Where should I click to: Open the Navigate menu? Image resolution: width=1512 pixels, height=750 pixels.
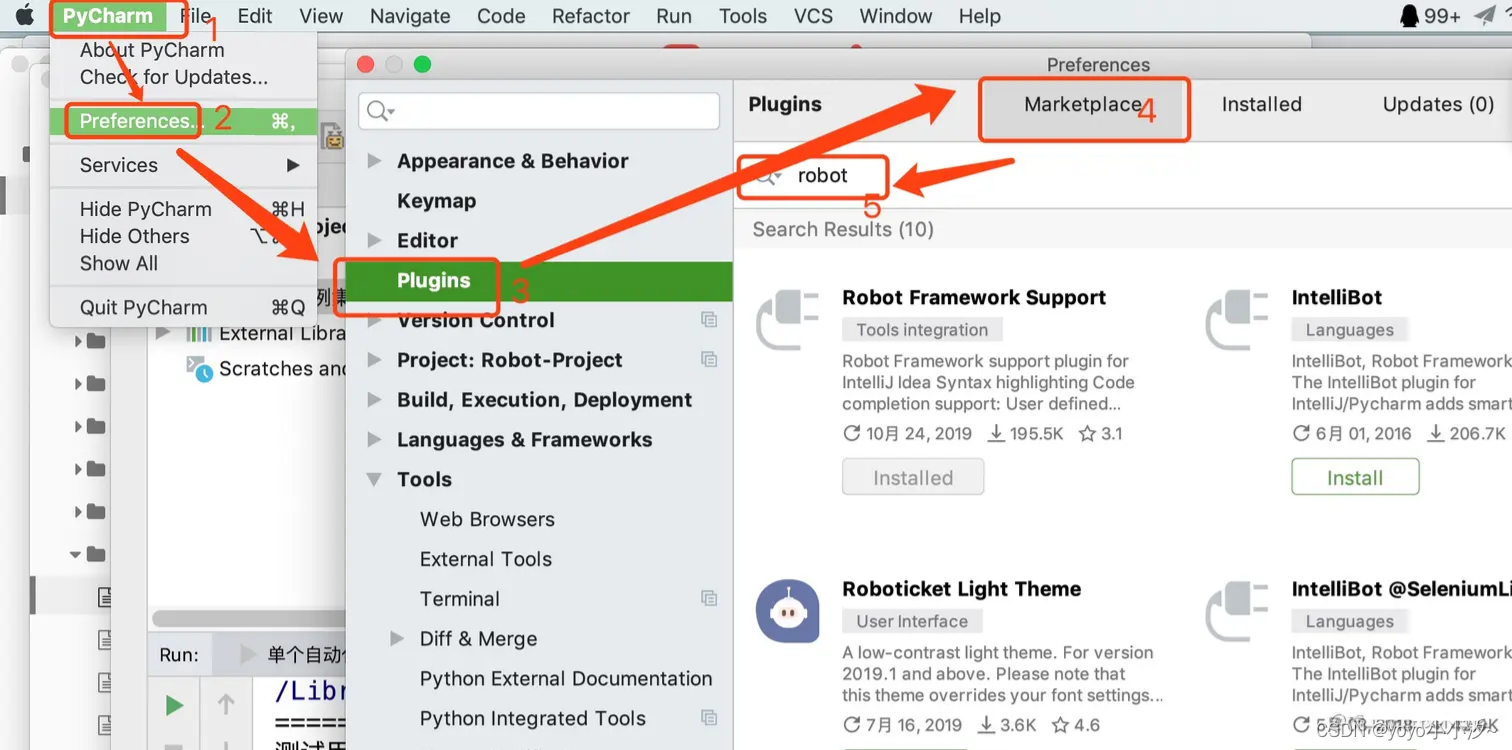pyautogui.click(x=409, y=15)
